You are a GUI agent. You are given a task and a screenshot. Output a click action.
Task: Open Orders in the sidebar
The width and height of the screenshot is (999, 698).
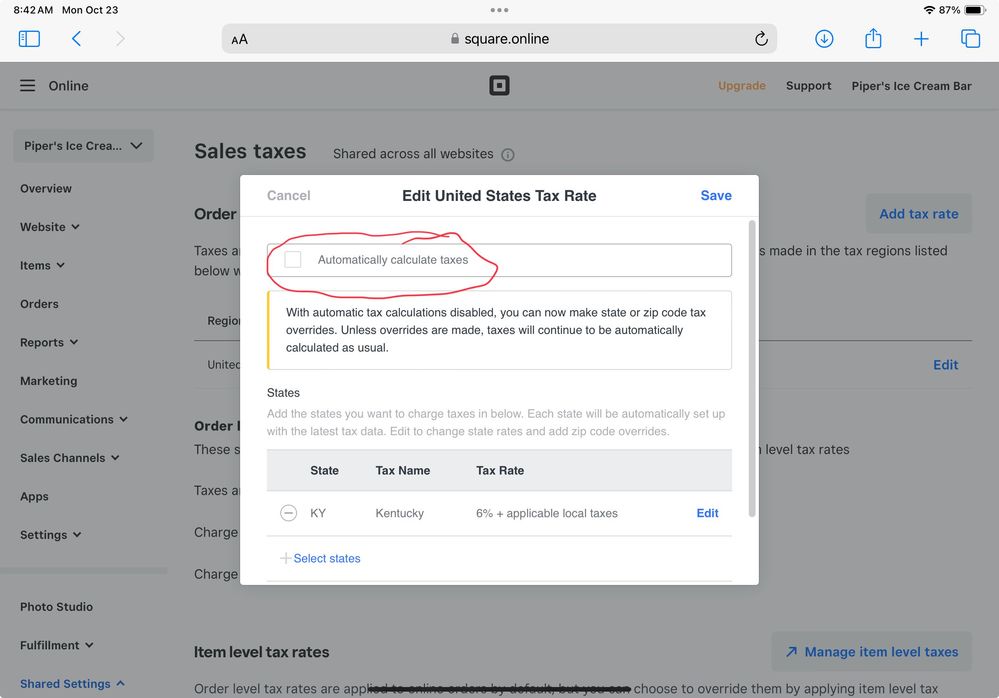tap(39, 304)
